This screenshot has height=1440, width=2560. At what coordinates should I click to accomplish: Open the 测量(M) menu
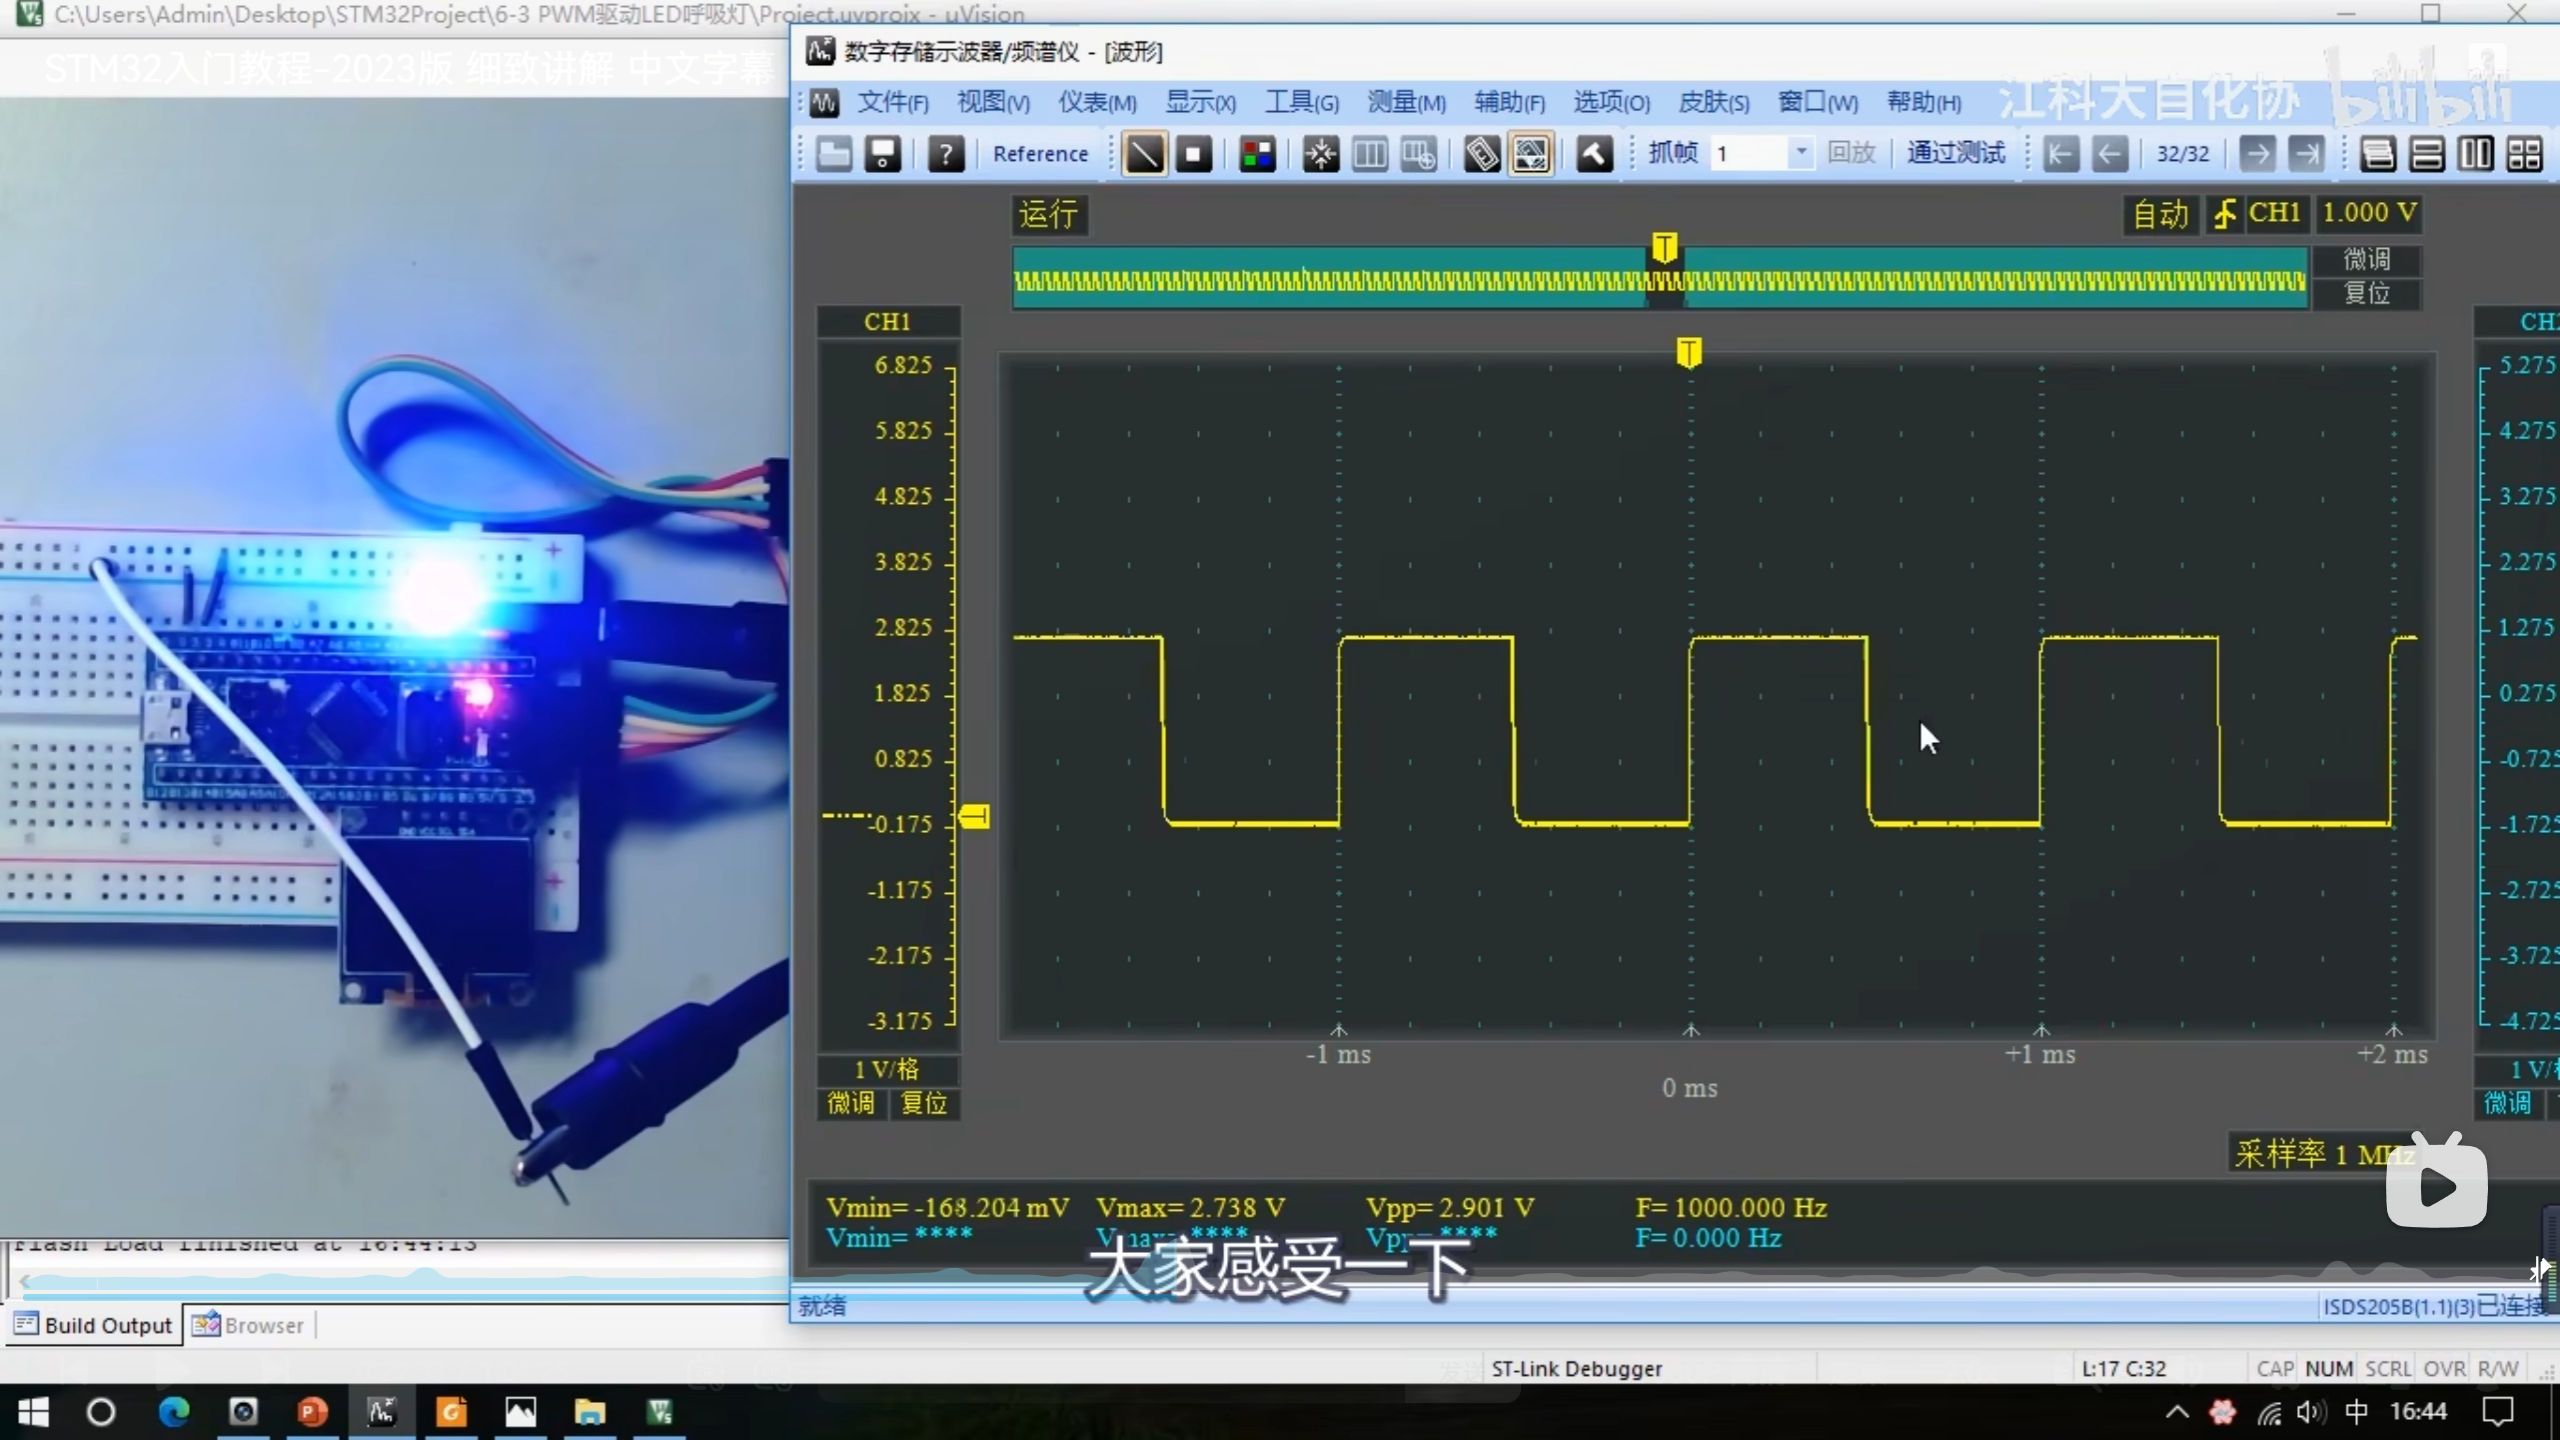pyautogui.click(x=1406, y=102)
